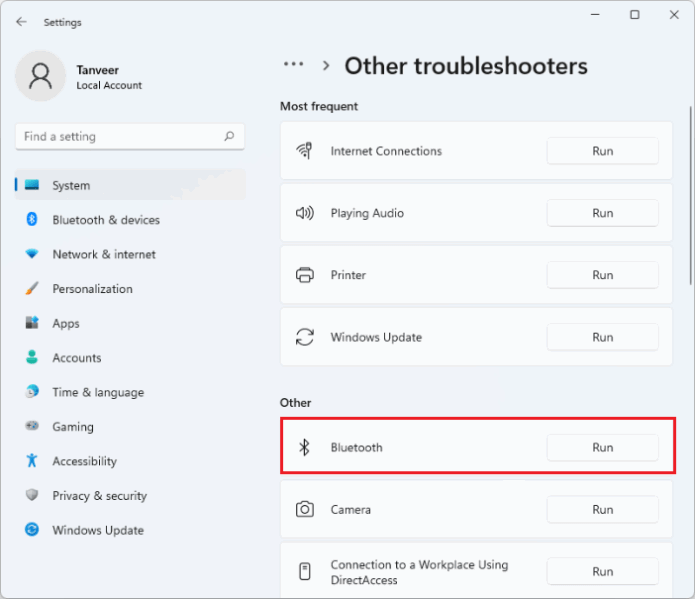Maximize the Settings window
The height and width of the screenshot is (599, 695).
point(635,15)
